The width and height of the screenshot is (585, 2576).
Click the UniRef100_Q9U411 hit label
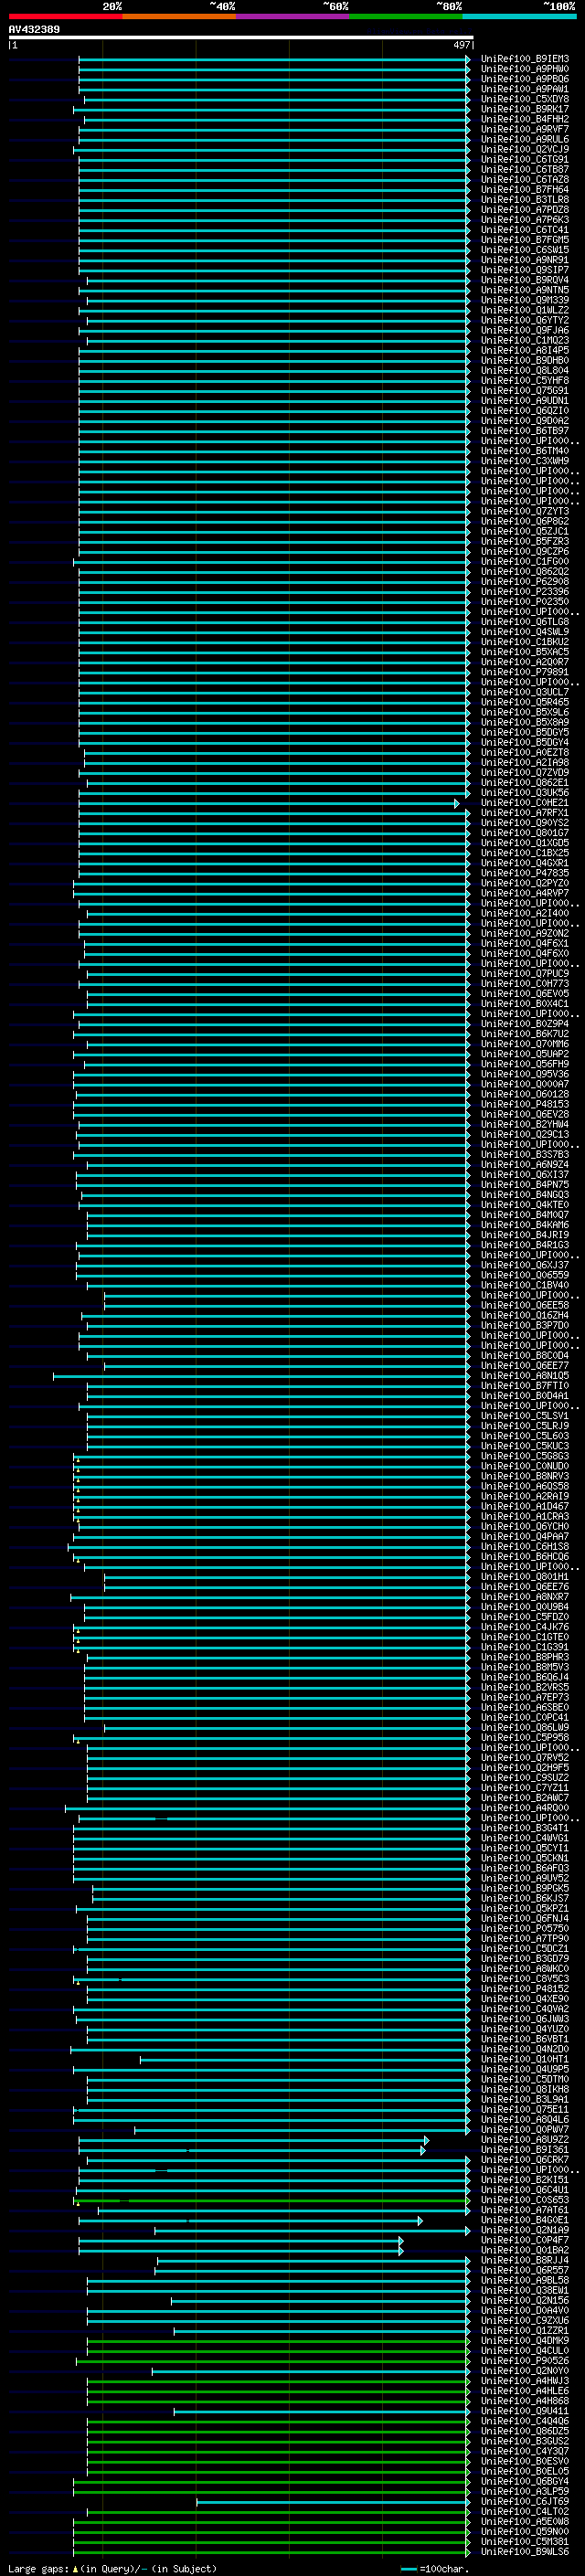click(x=524, y=2411)
